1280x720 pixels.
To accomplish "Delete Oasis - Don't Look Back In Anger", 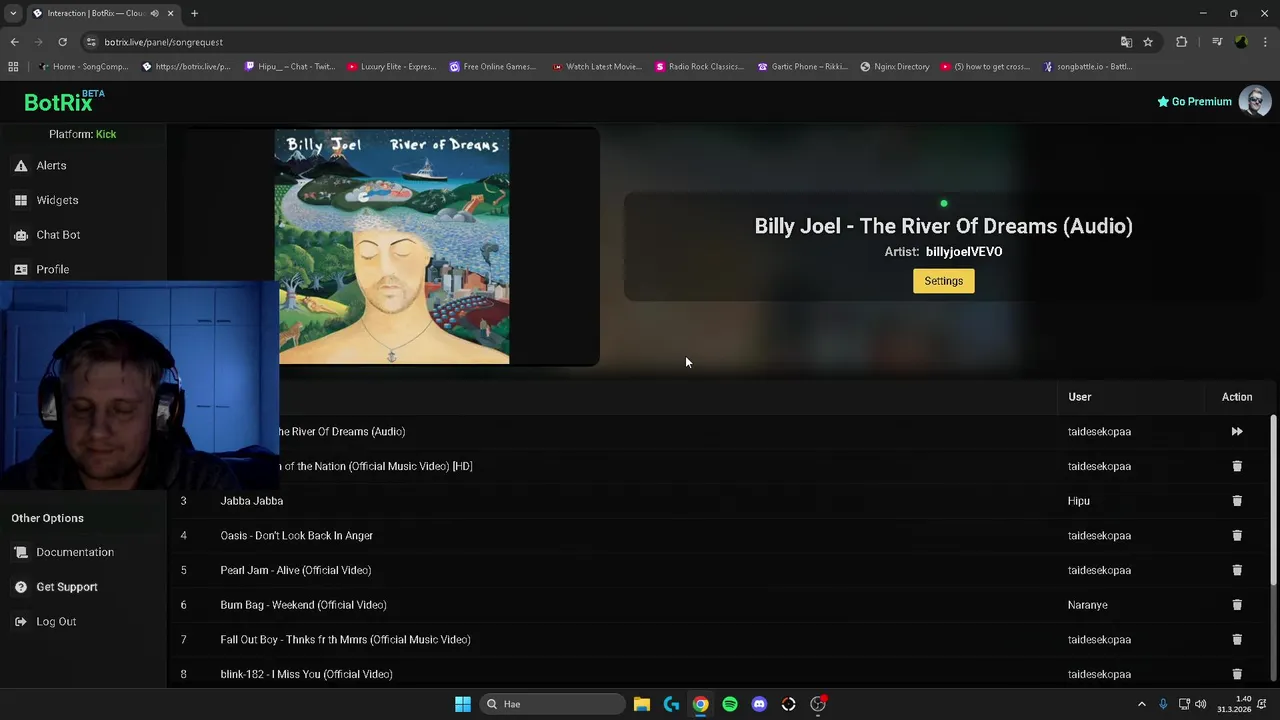I will [x=1237, y=536].
